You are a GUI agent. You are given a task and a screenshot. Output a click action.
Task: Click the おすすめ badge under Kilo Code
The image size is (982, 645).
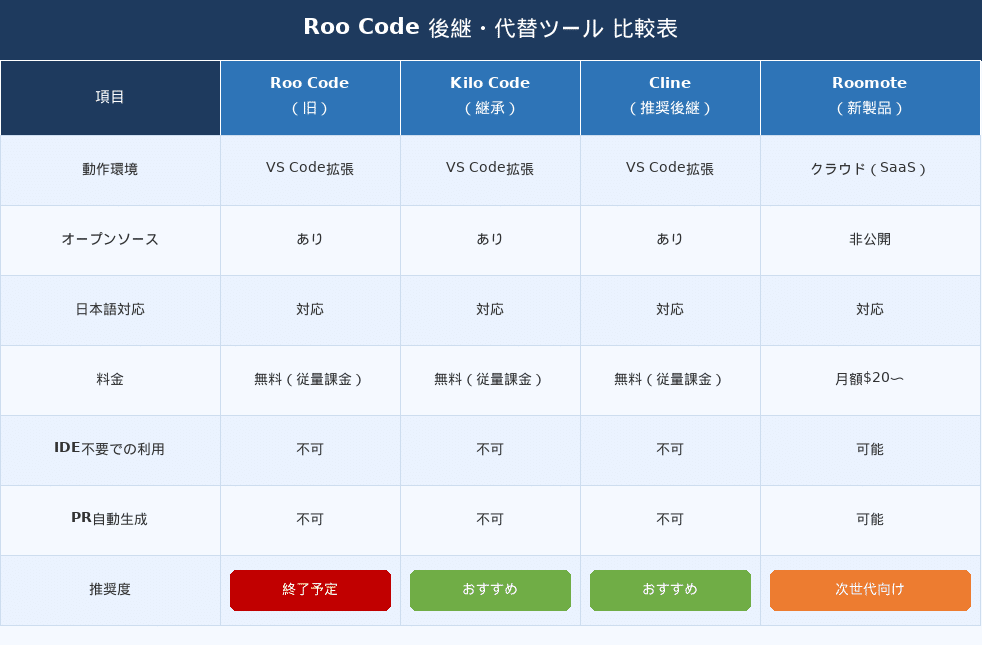[x=490, y=590]
